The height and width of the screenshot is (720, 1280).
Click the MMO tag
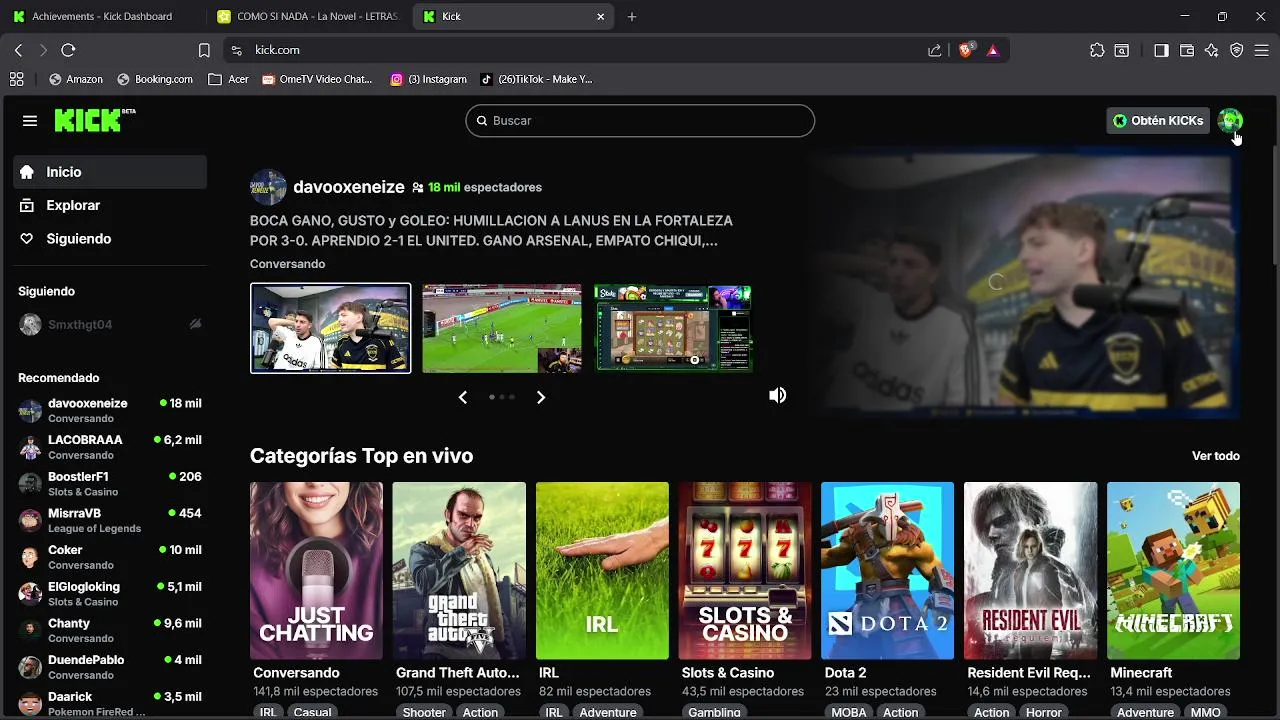click(1205, 712)
